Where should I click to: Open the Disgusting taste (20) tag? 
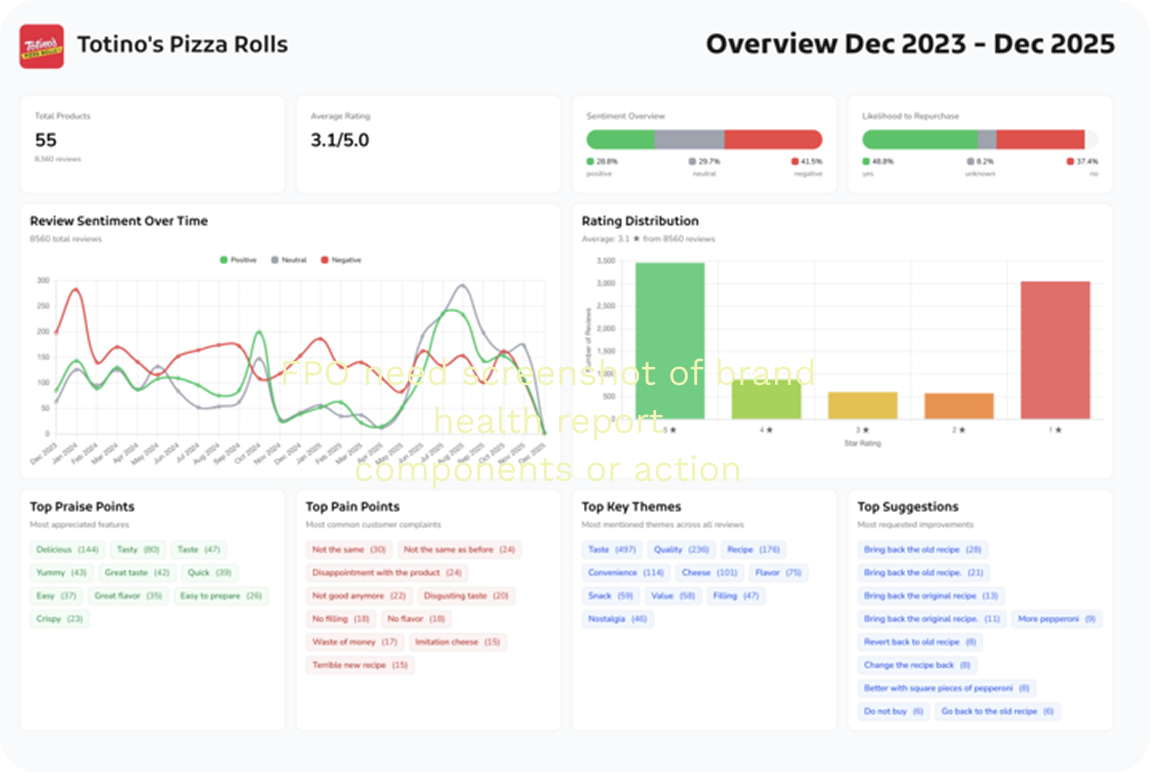(x=466, y=596)
